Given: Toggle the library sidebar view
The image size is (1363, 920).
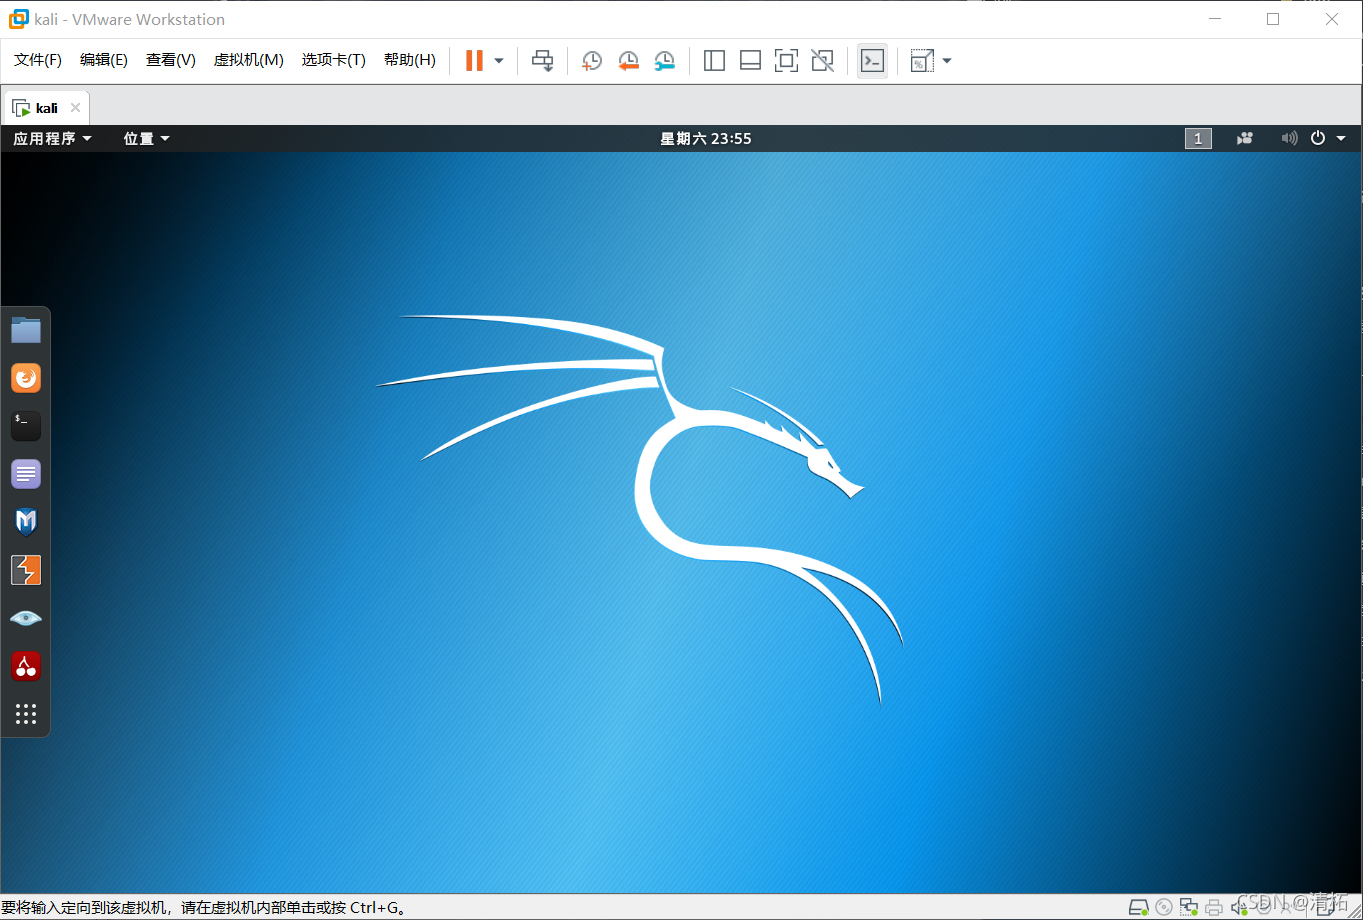Looking at the screenshot, I should pos(714,61).
